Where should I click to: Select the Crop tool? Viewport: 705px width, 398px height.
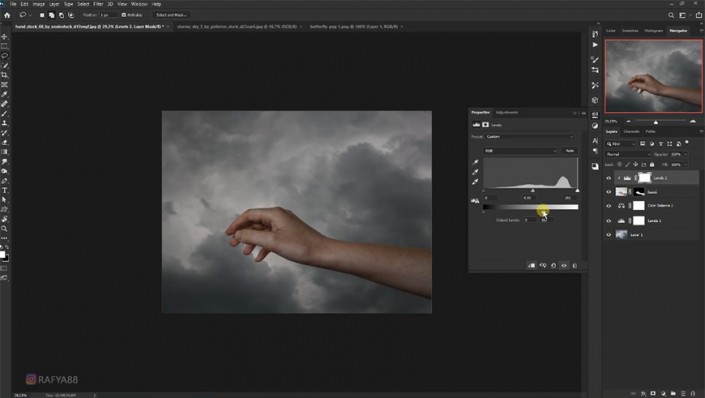pyautogui.click(x=4, y=75)
